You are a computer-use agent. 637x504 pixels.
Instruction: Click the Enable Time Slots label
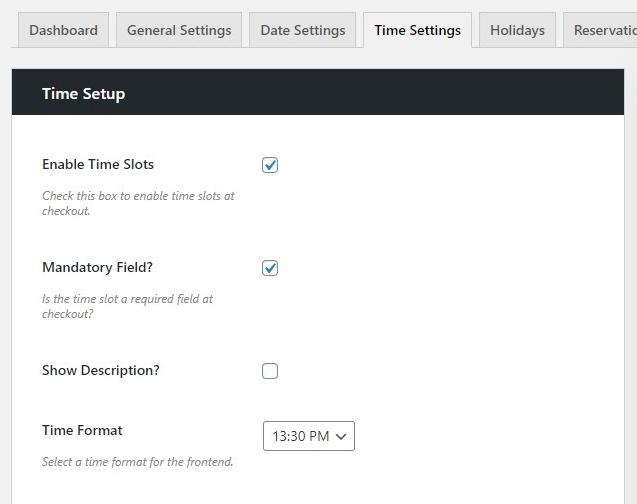98,164
